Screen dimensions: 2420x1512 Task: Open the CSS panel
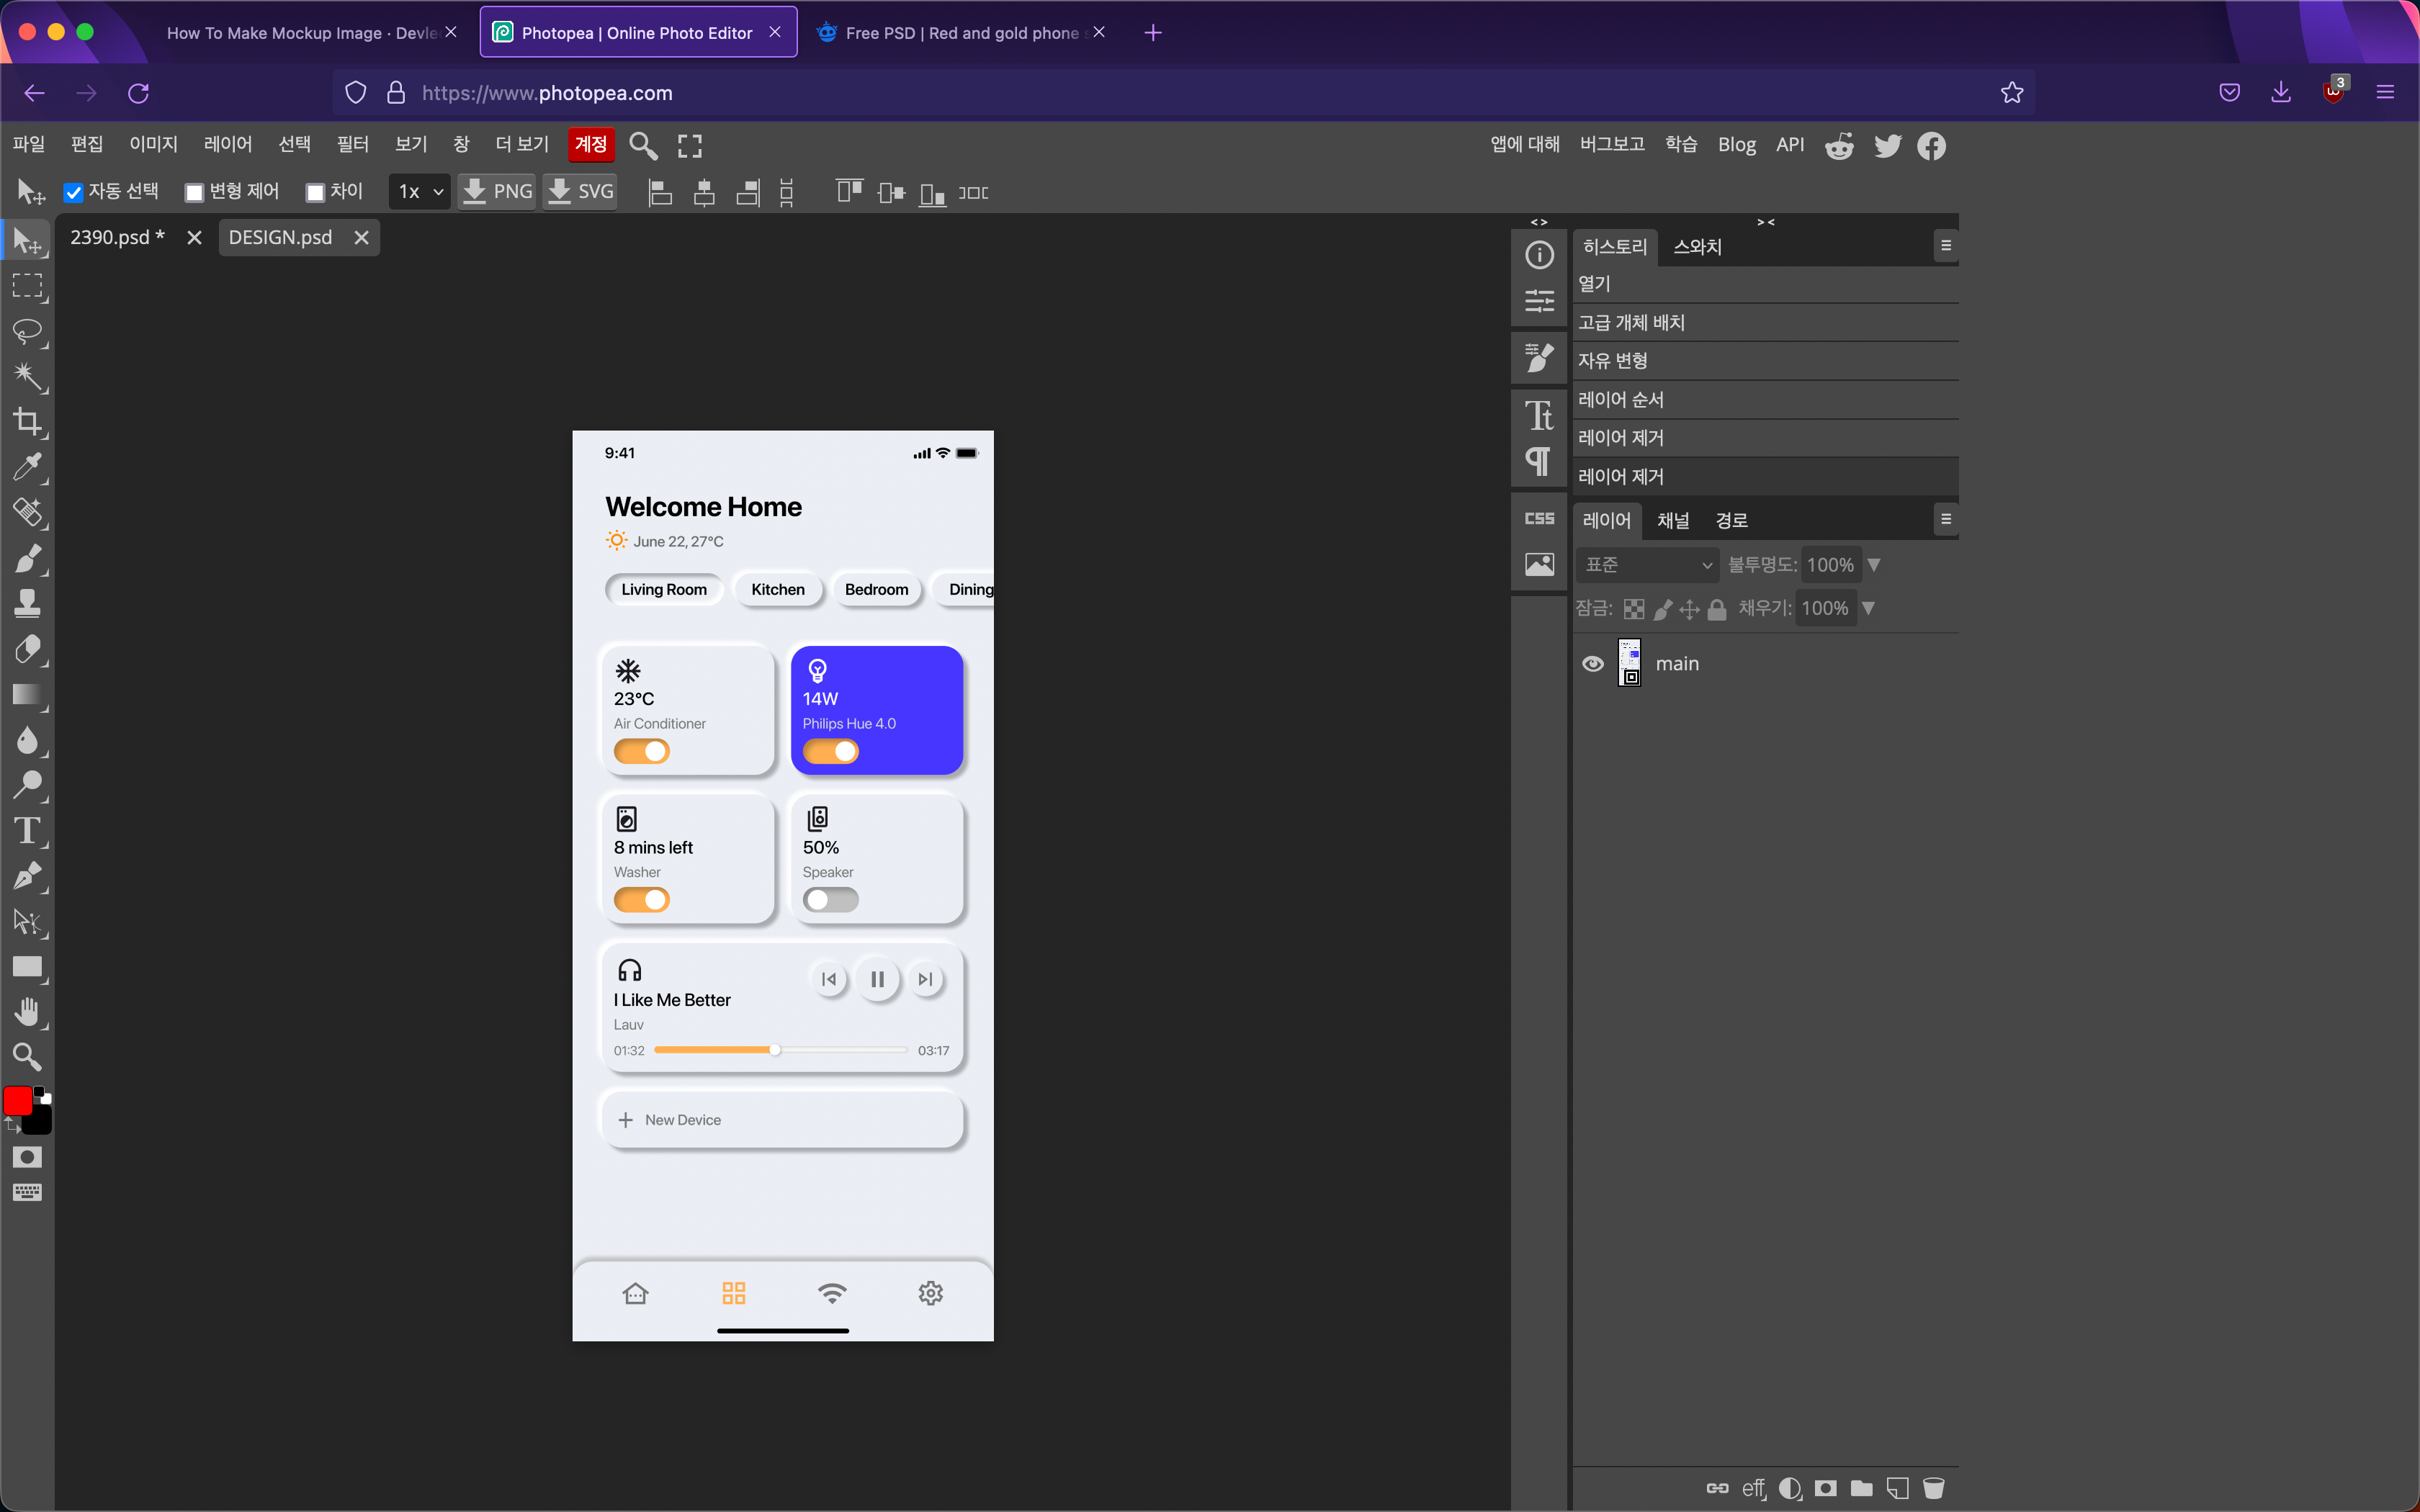(1539, 518)
